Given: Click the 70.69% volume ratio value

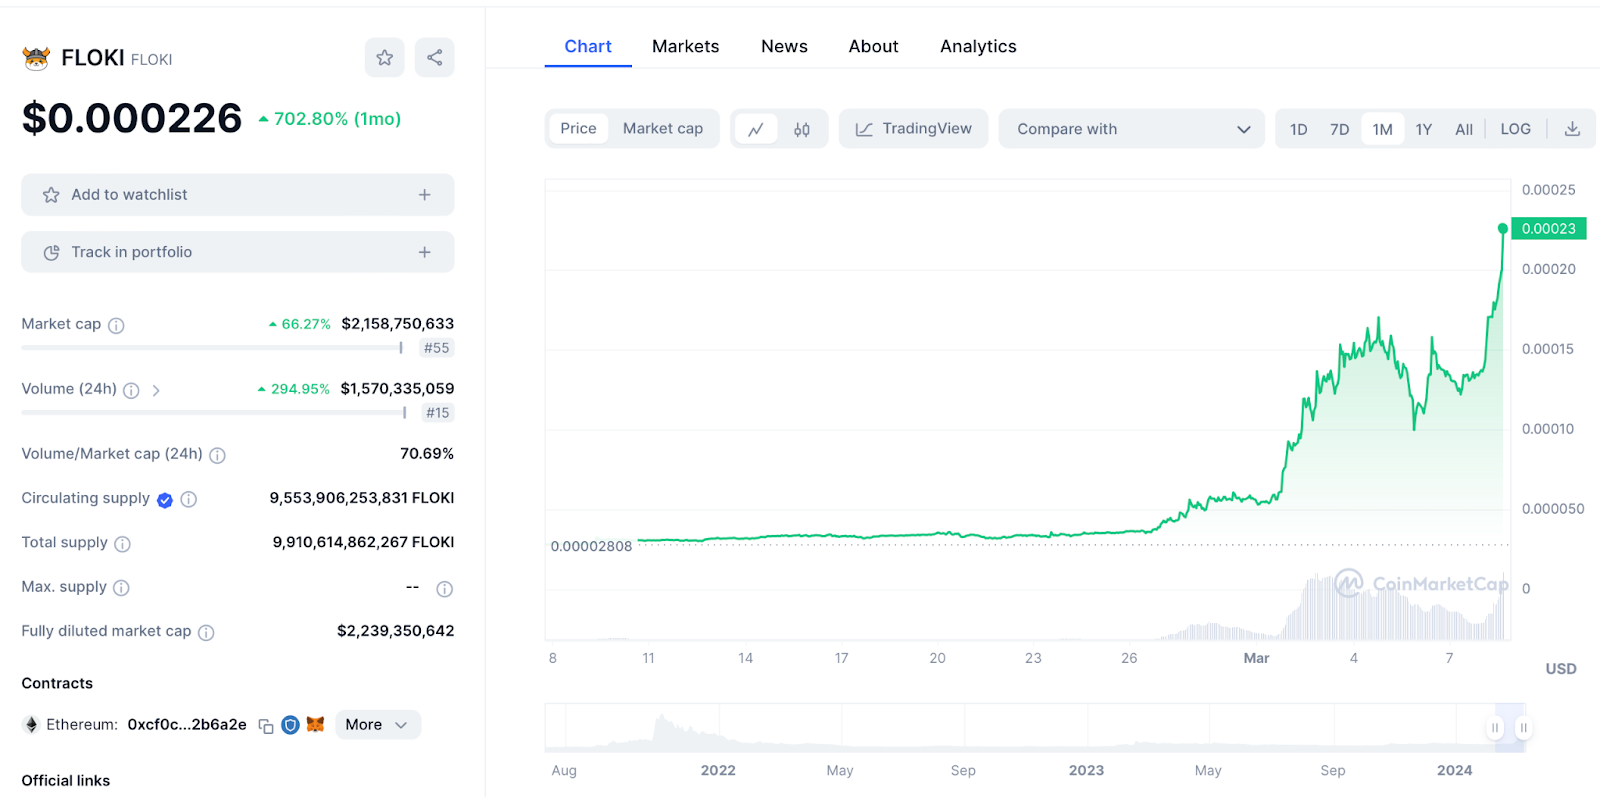Looking at the screenshot, I should [427, 454].
